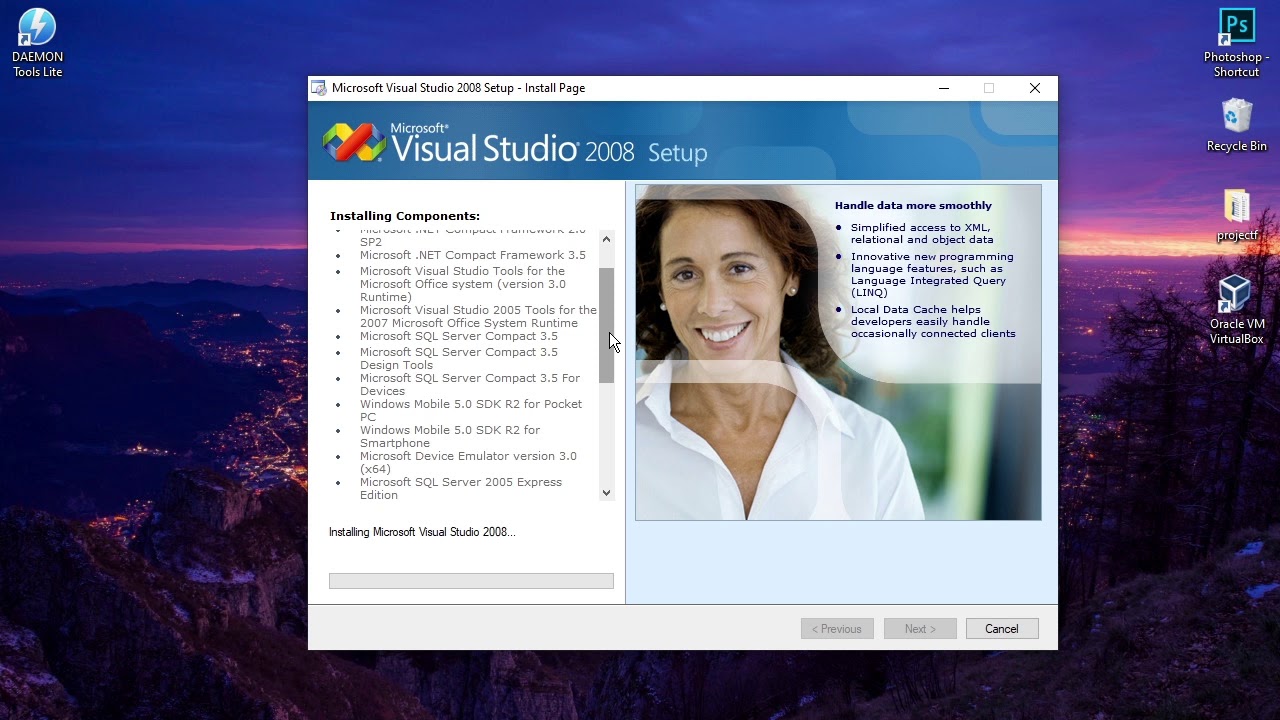Screen dimensions: 1280x720
Task: Click 'Microsoft Device Emulator version 3.0 (x64)' item
Action: click(468, 462)
